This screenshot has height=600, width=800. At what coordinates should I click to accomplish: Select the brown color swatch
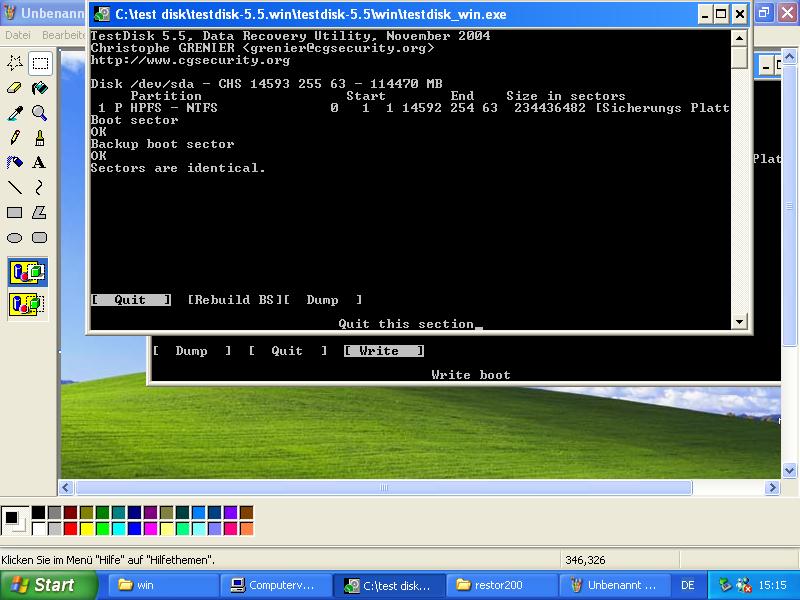click(246, 512)
